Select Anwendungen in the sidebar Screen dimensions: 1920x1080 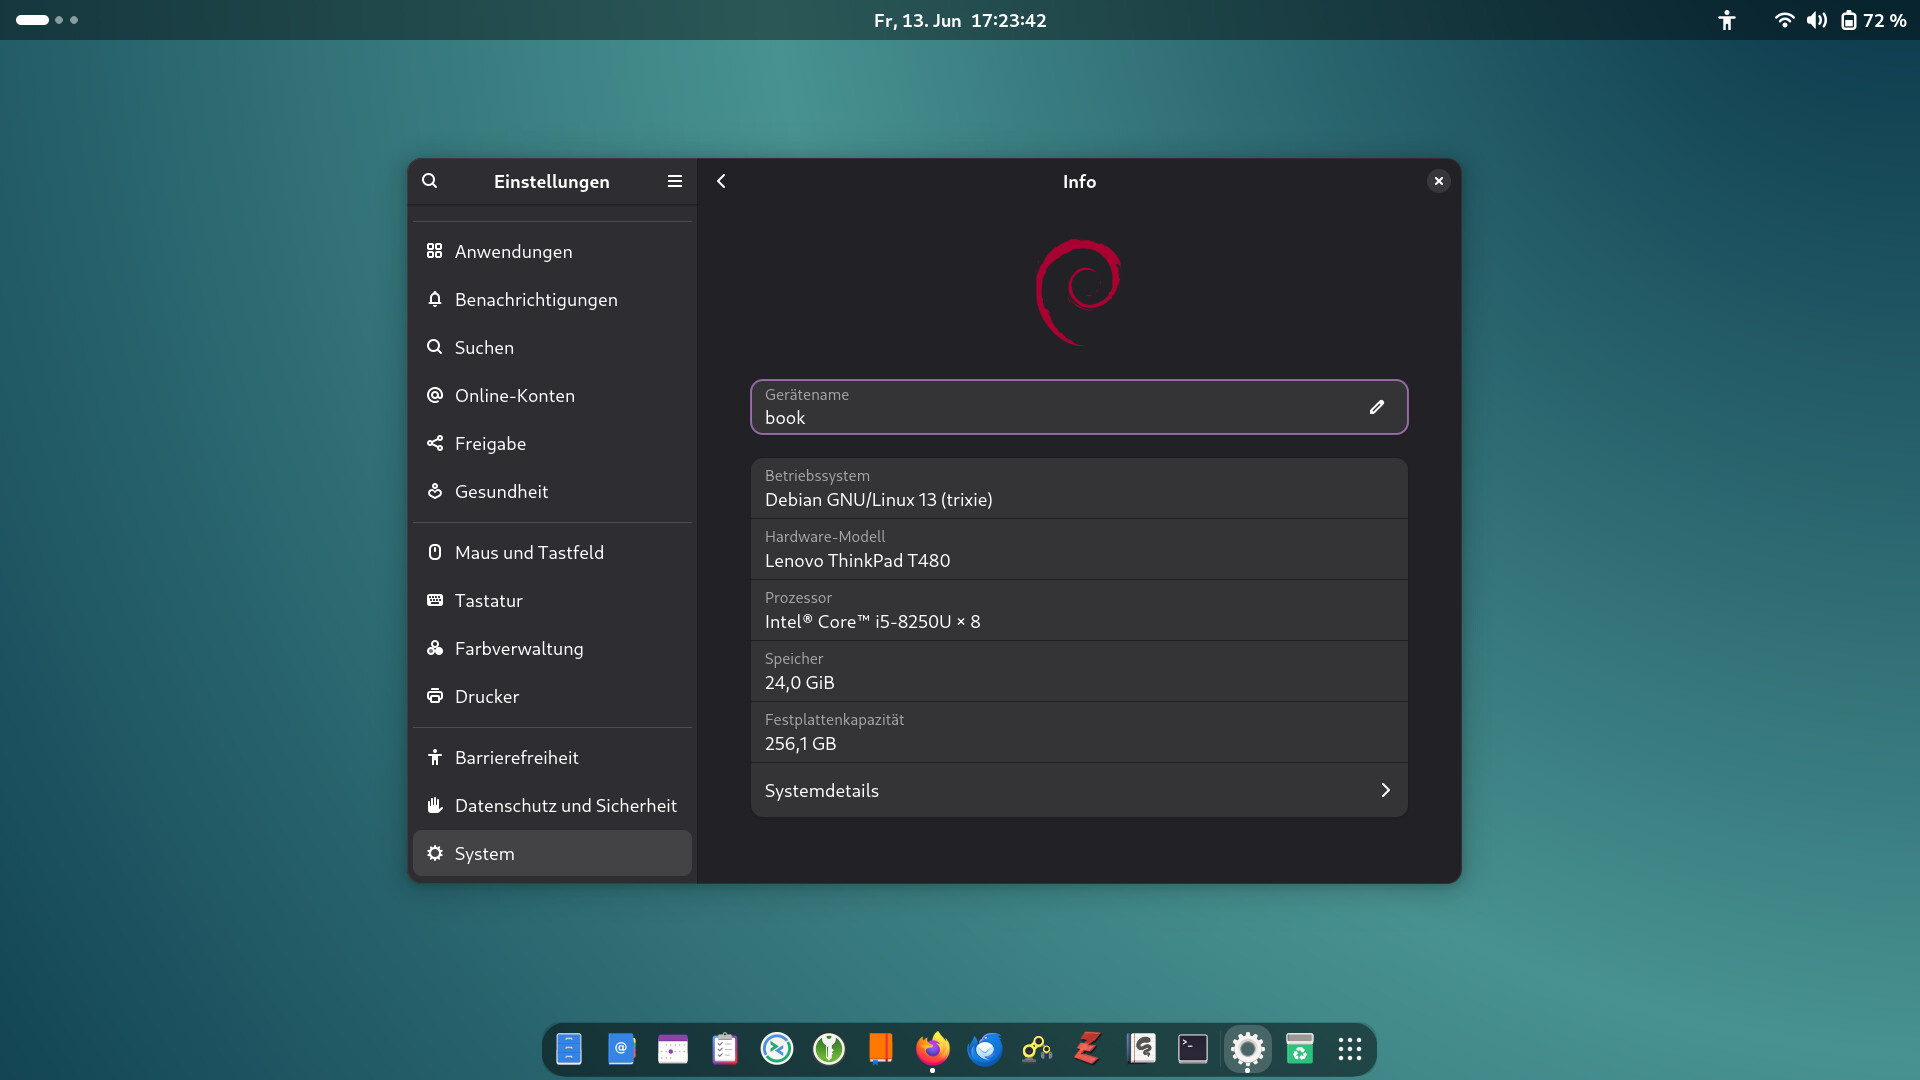point(552,251)
